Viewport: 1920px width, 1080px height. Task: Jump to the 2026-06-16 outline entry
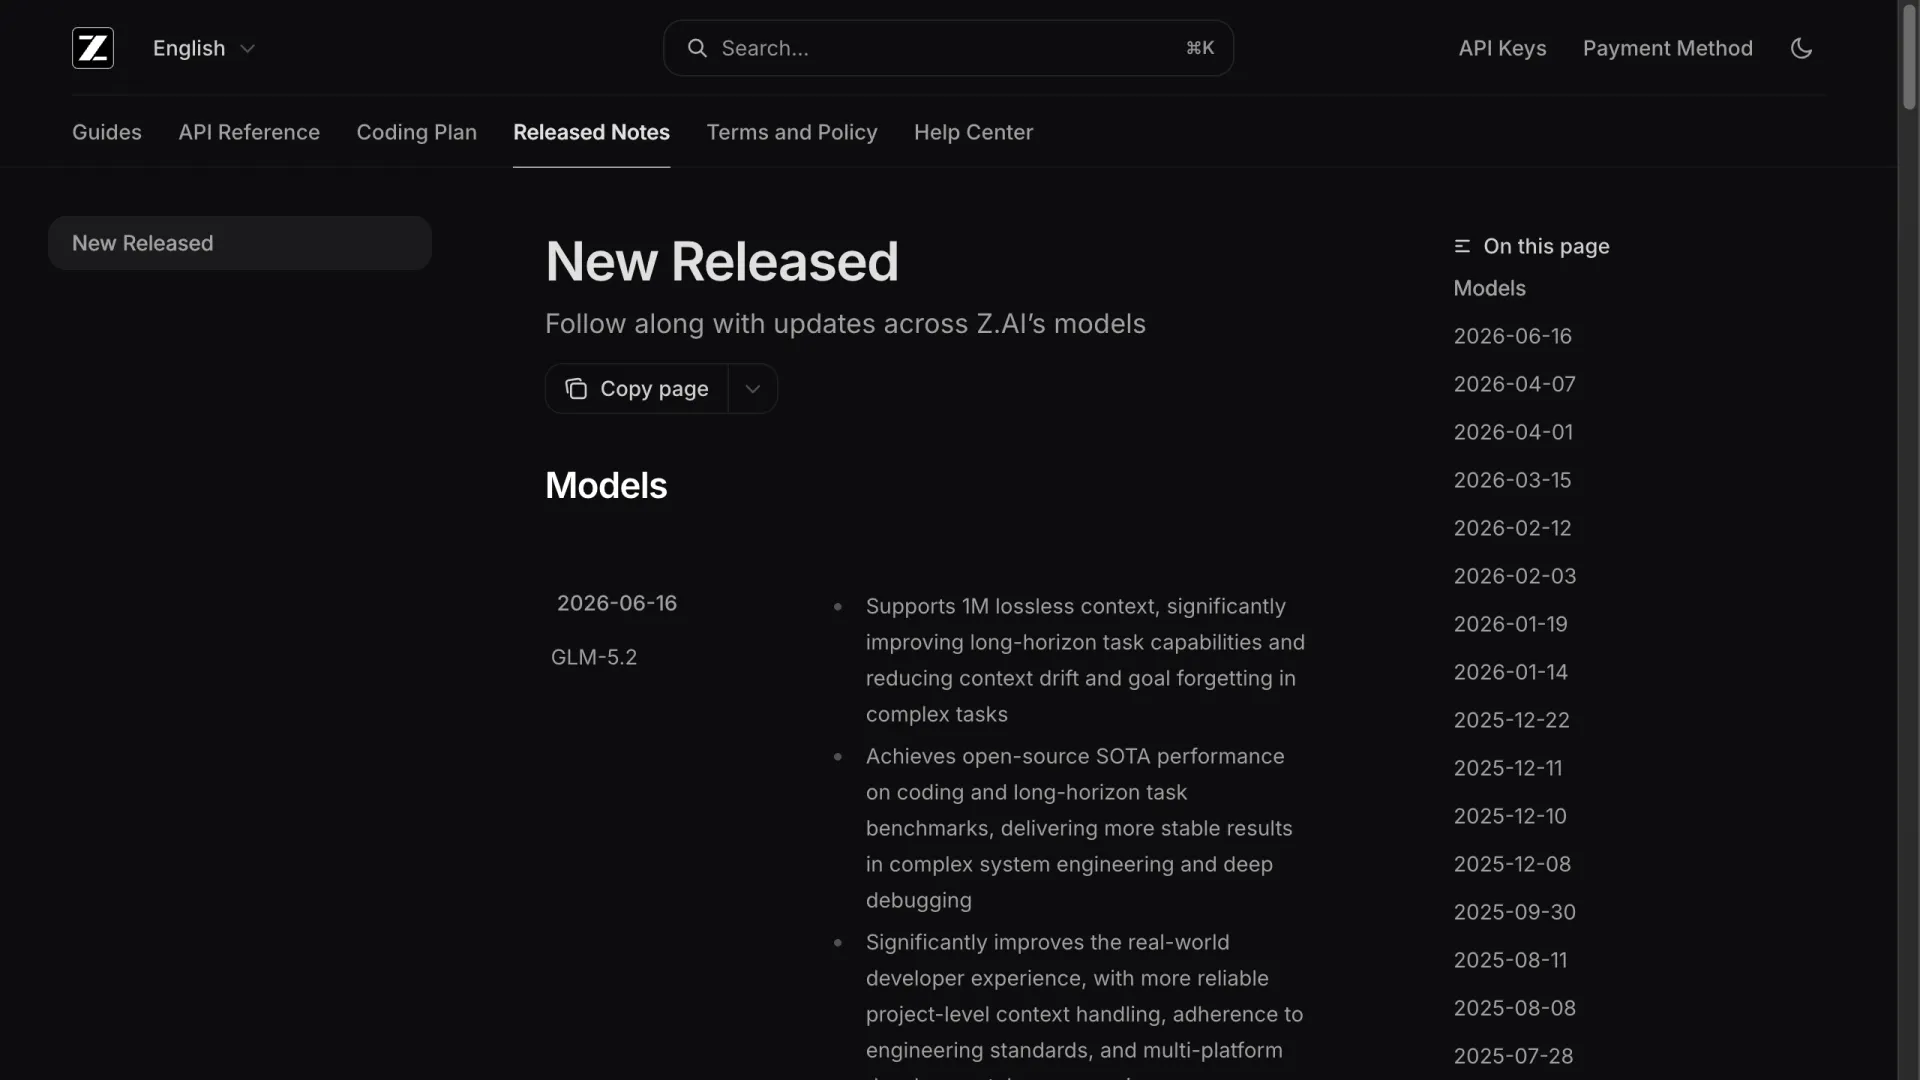click(1513, 336)
